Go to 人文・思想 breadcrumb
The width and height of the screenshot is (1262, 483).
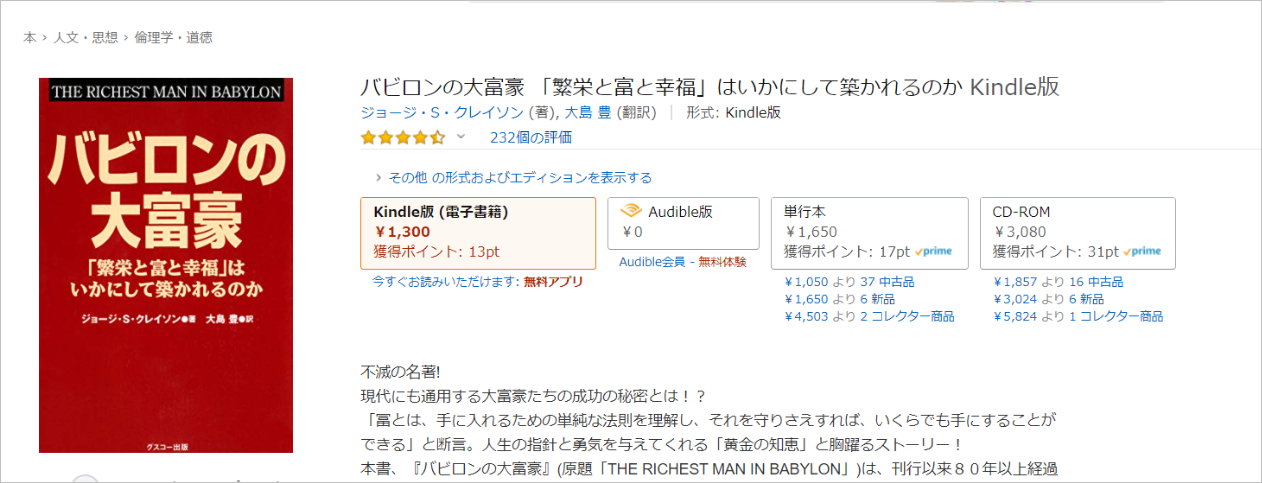85,37
